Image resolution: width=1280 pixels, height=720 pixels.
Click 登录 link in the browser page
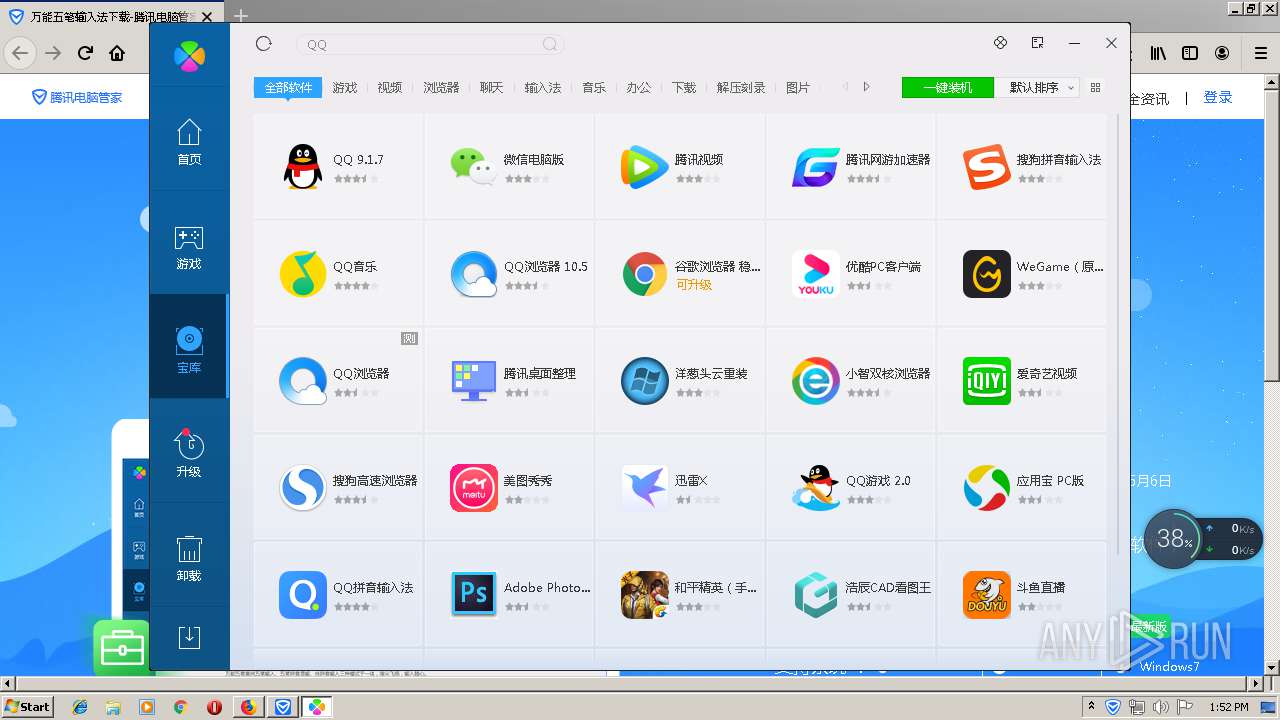pyautogui.click(x=1217, y=97)
